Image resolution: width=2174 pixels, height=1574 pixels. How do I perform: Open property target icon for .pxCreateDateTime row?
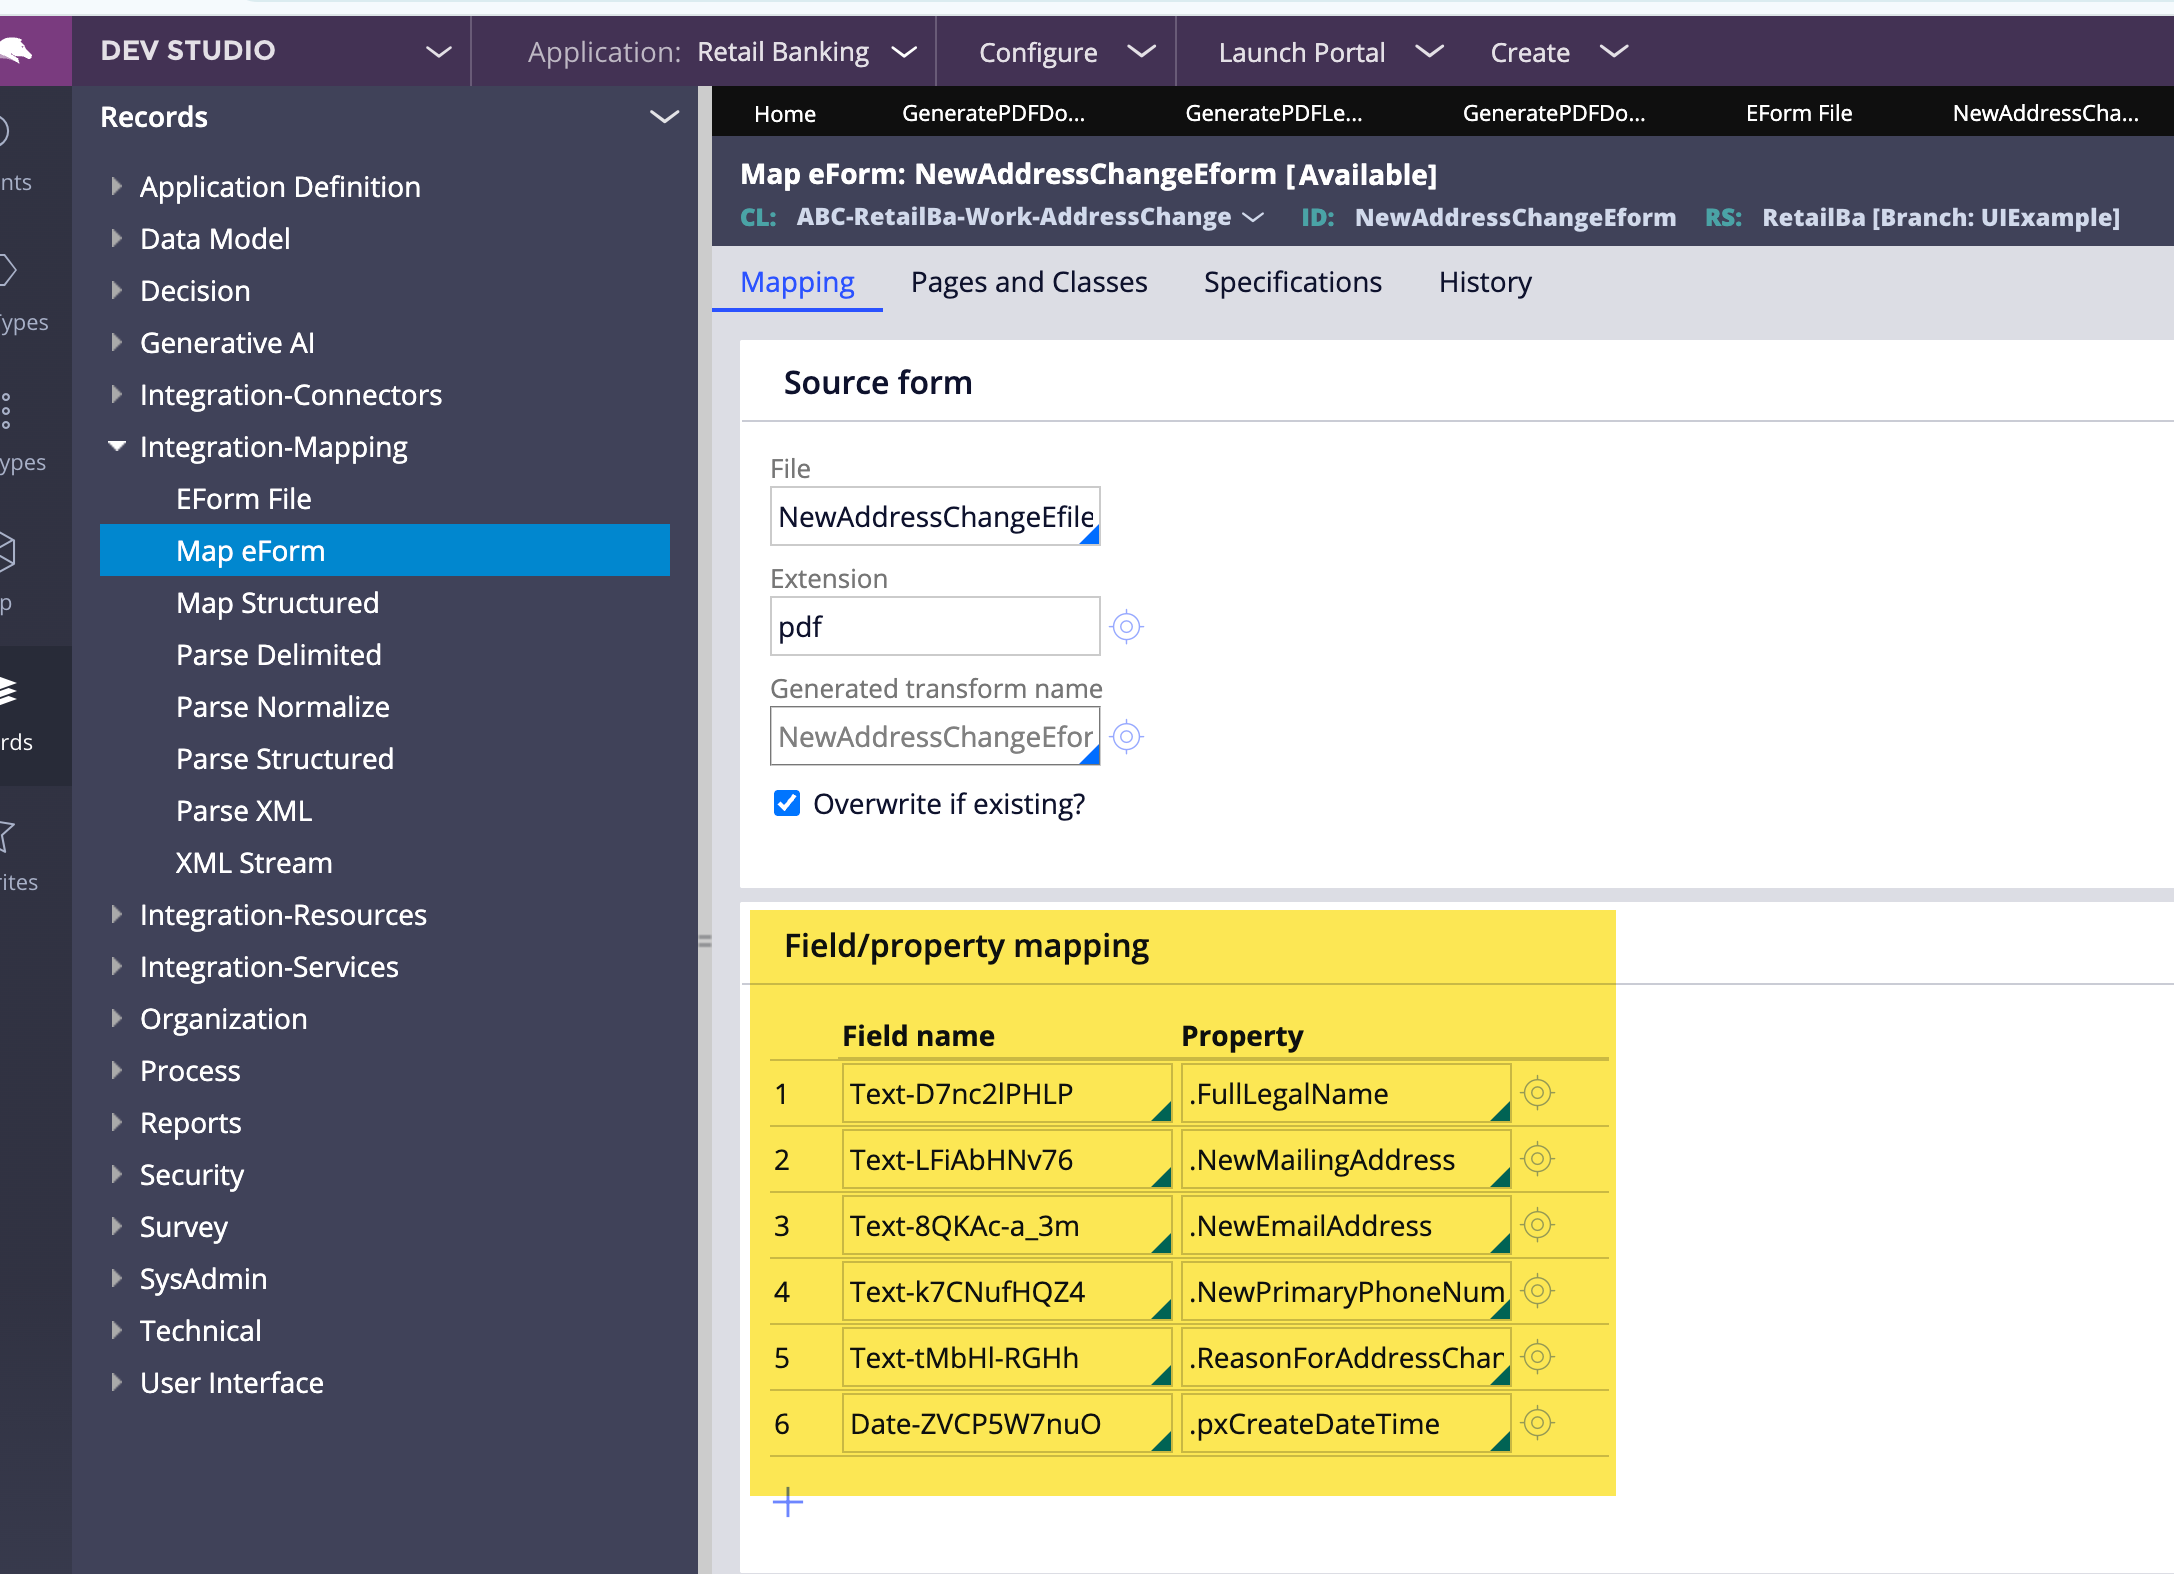[1538, 1423]
